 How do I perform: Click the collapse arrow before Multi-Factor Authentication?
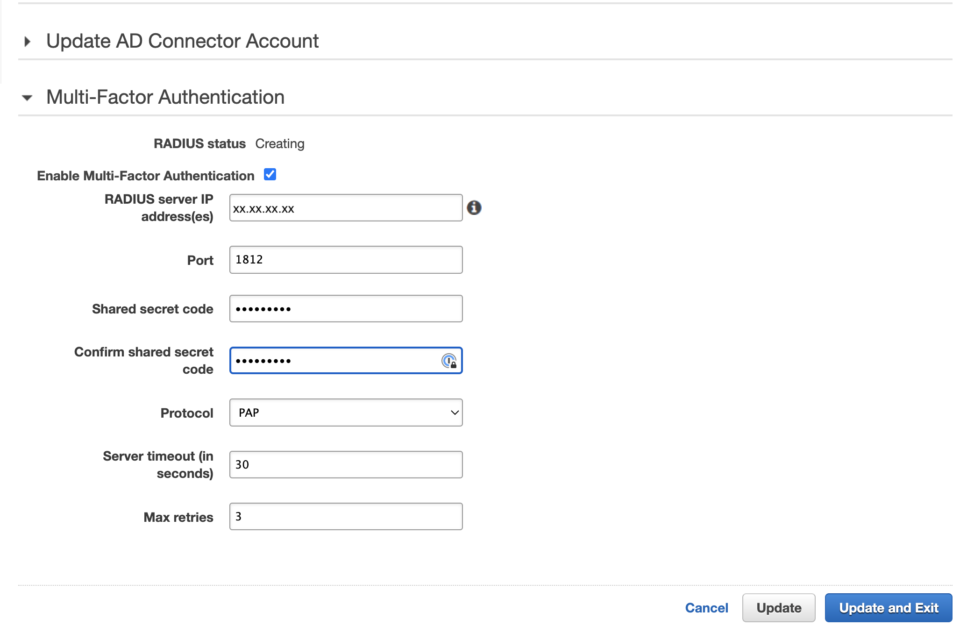point(25,97)
